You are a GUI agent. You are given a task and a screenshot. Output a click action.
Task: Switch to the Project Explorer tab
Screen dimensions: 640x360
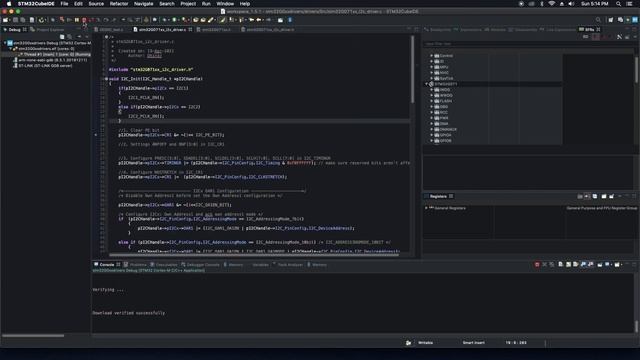47,29
